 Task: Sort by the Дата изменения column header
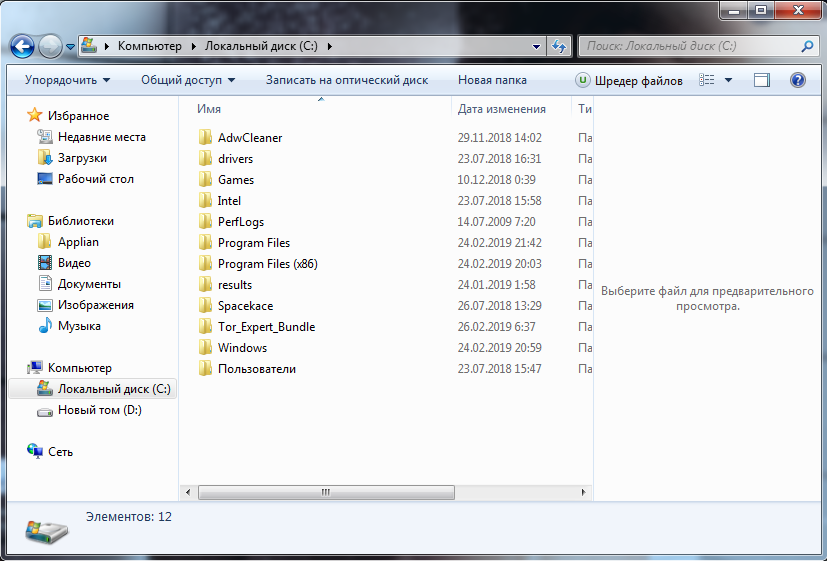pyautogui.click(x=502, y=109)
